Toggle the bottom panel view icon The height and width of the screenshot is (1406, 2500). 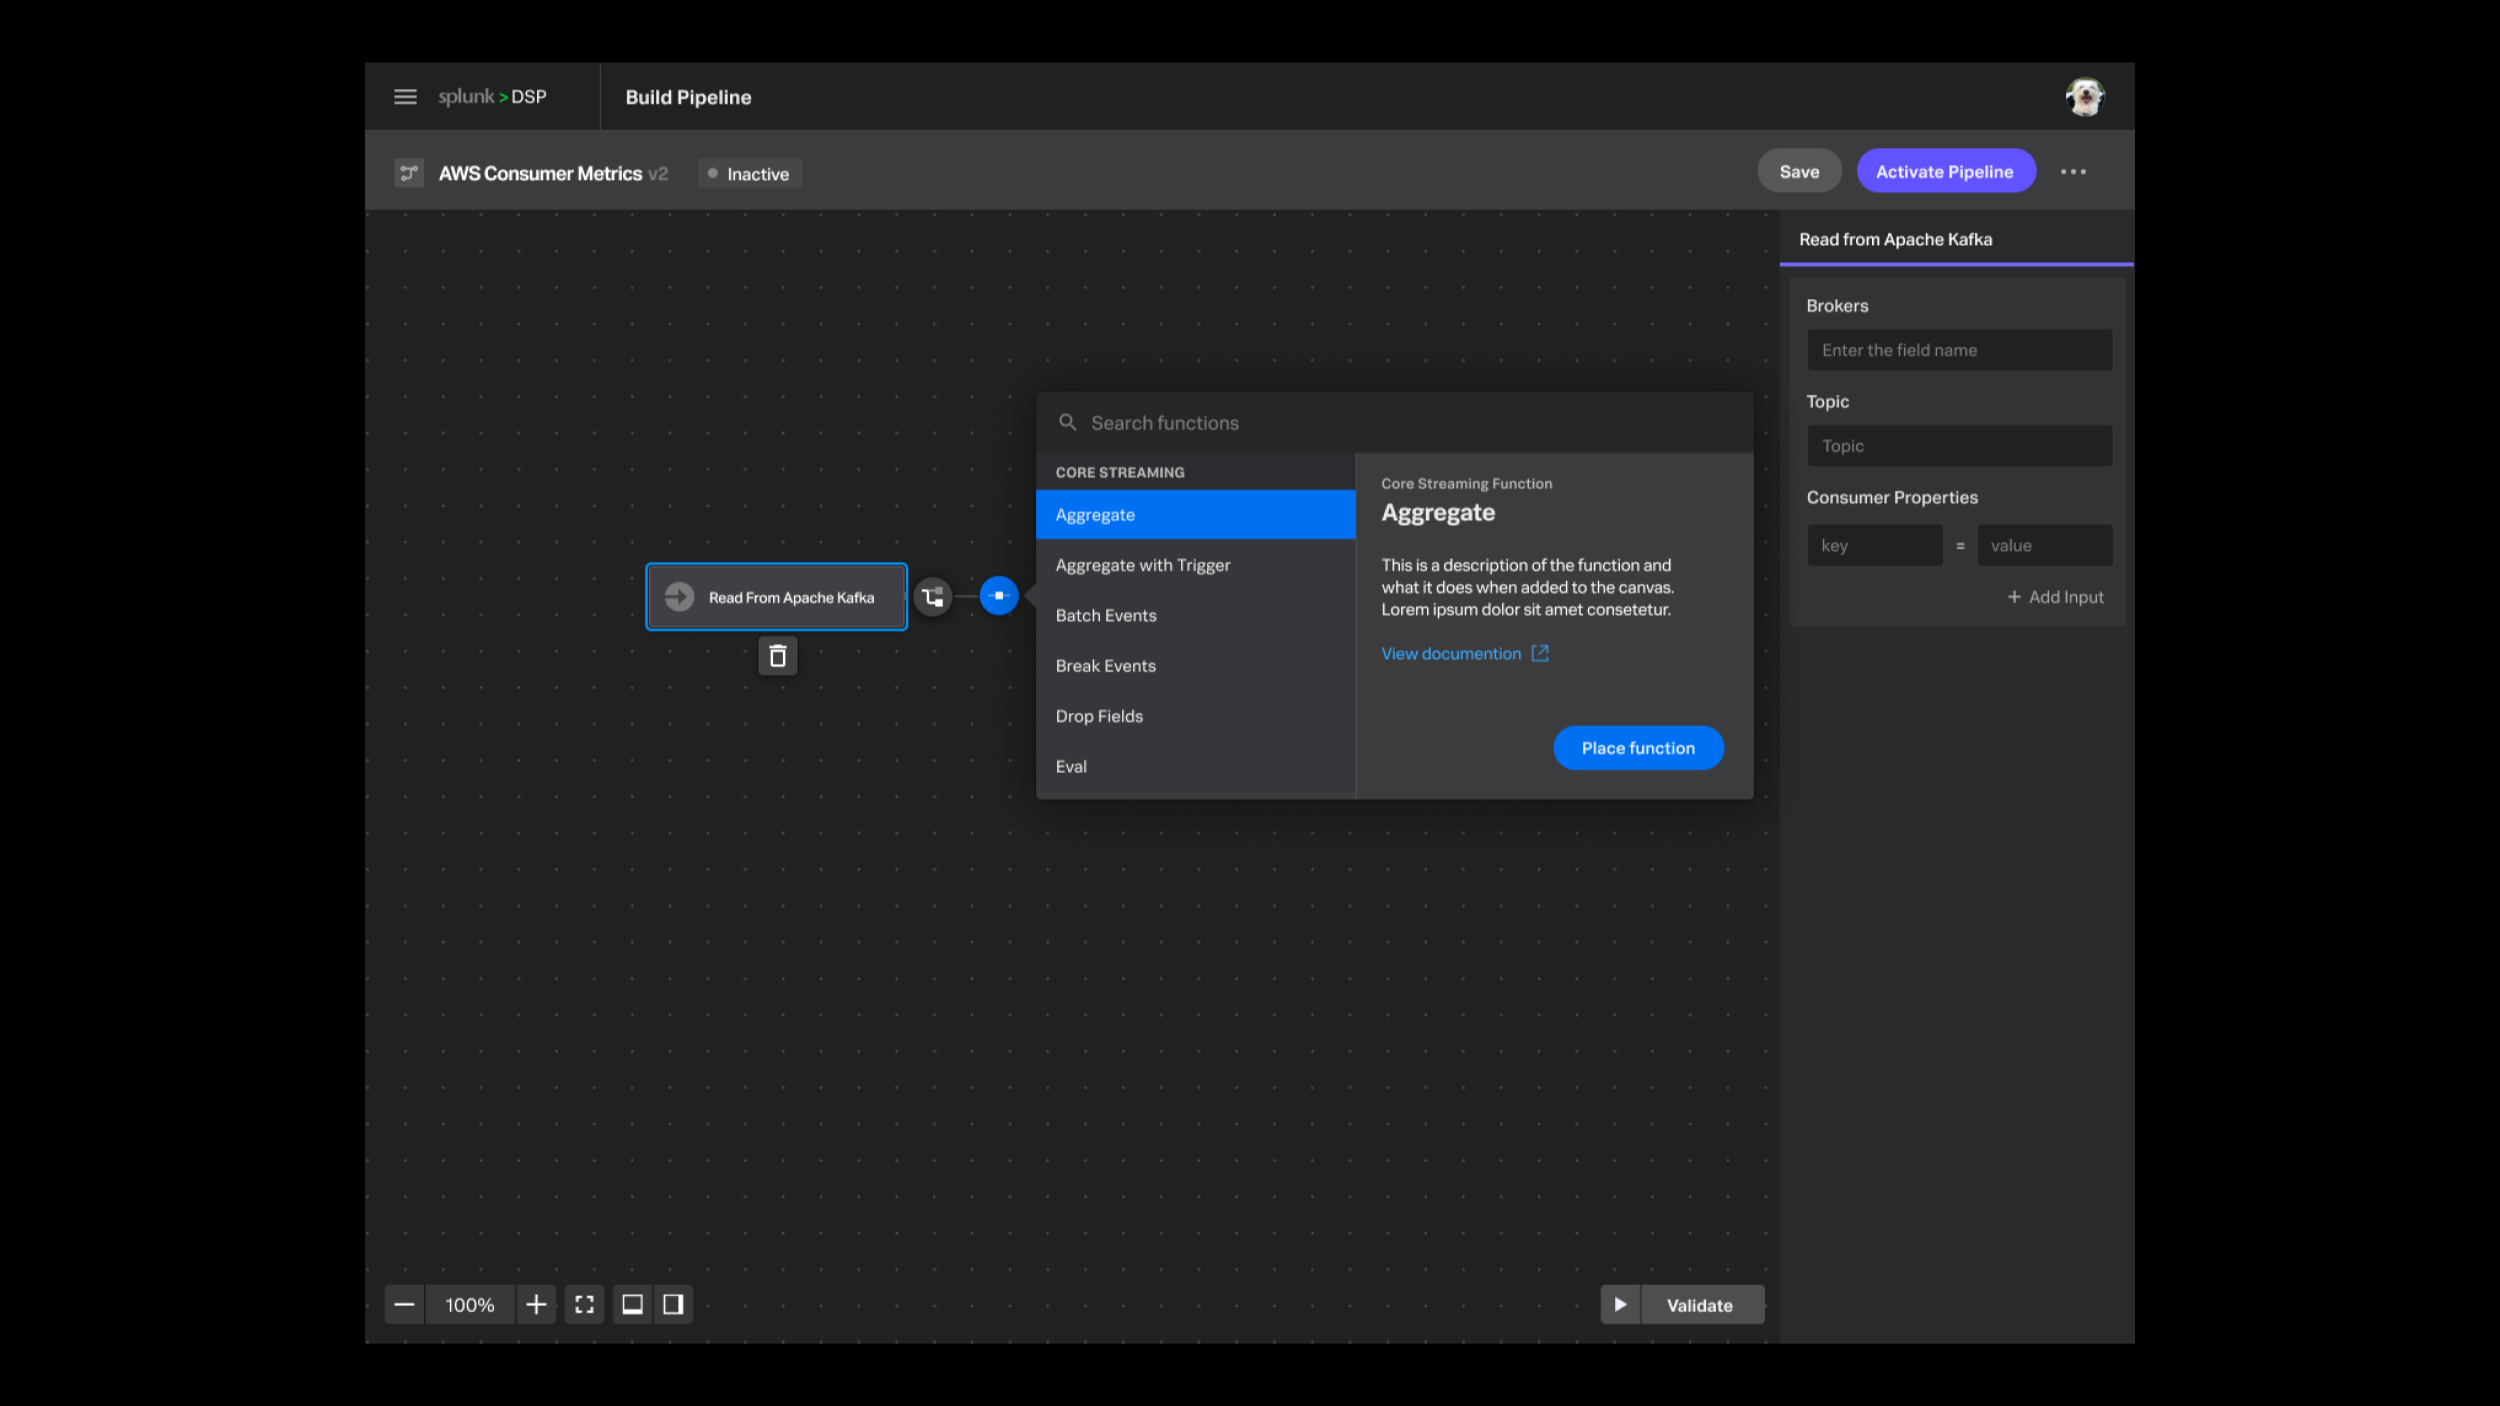tap(632, 1304)
